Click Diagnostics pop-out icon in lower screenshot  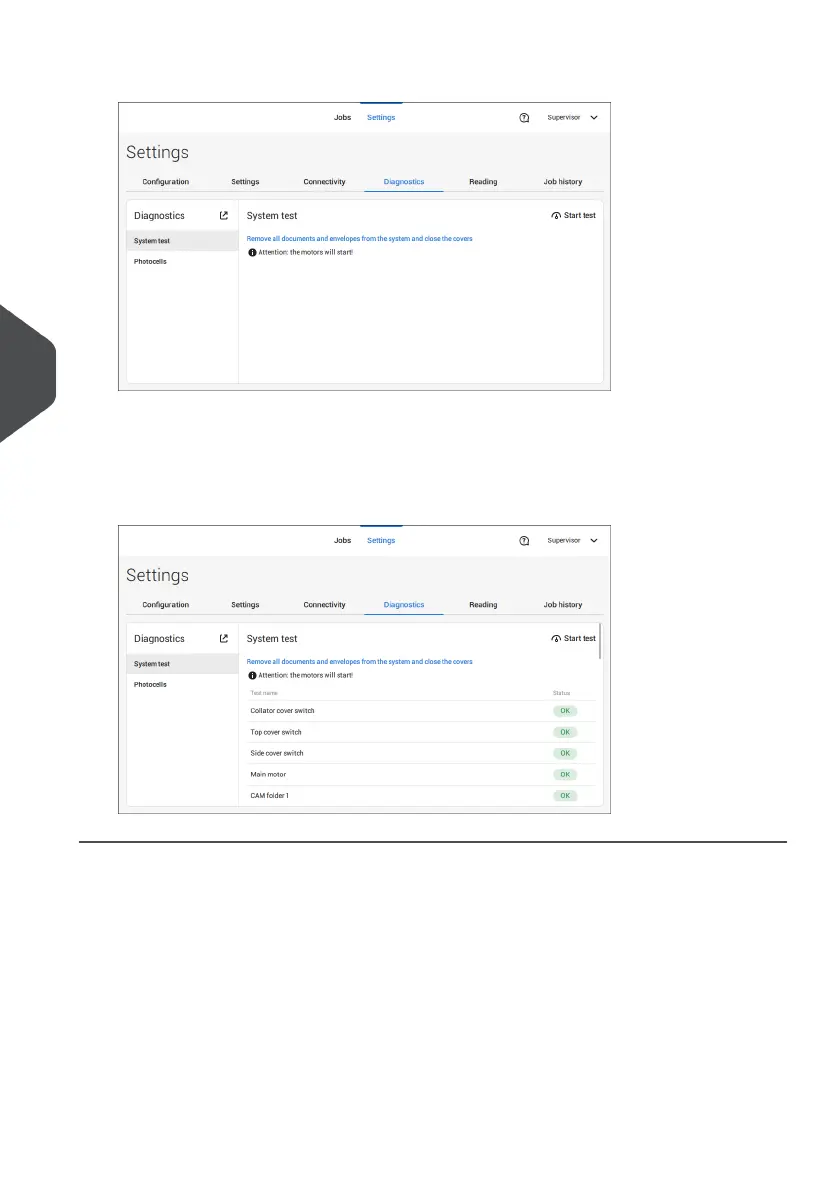pos(223,638)
